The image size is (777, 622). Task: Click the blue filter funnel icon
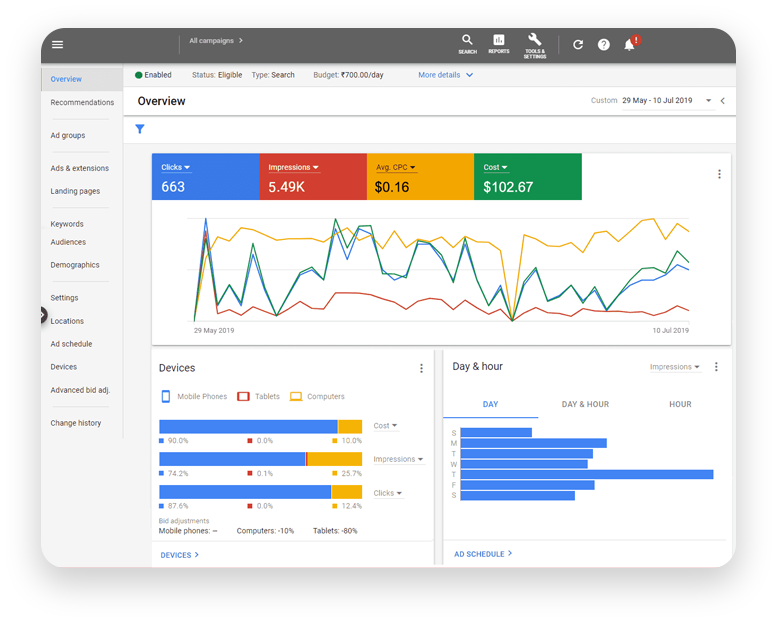click(140, 129)
